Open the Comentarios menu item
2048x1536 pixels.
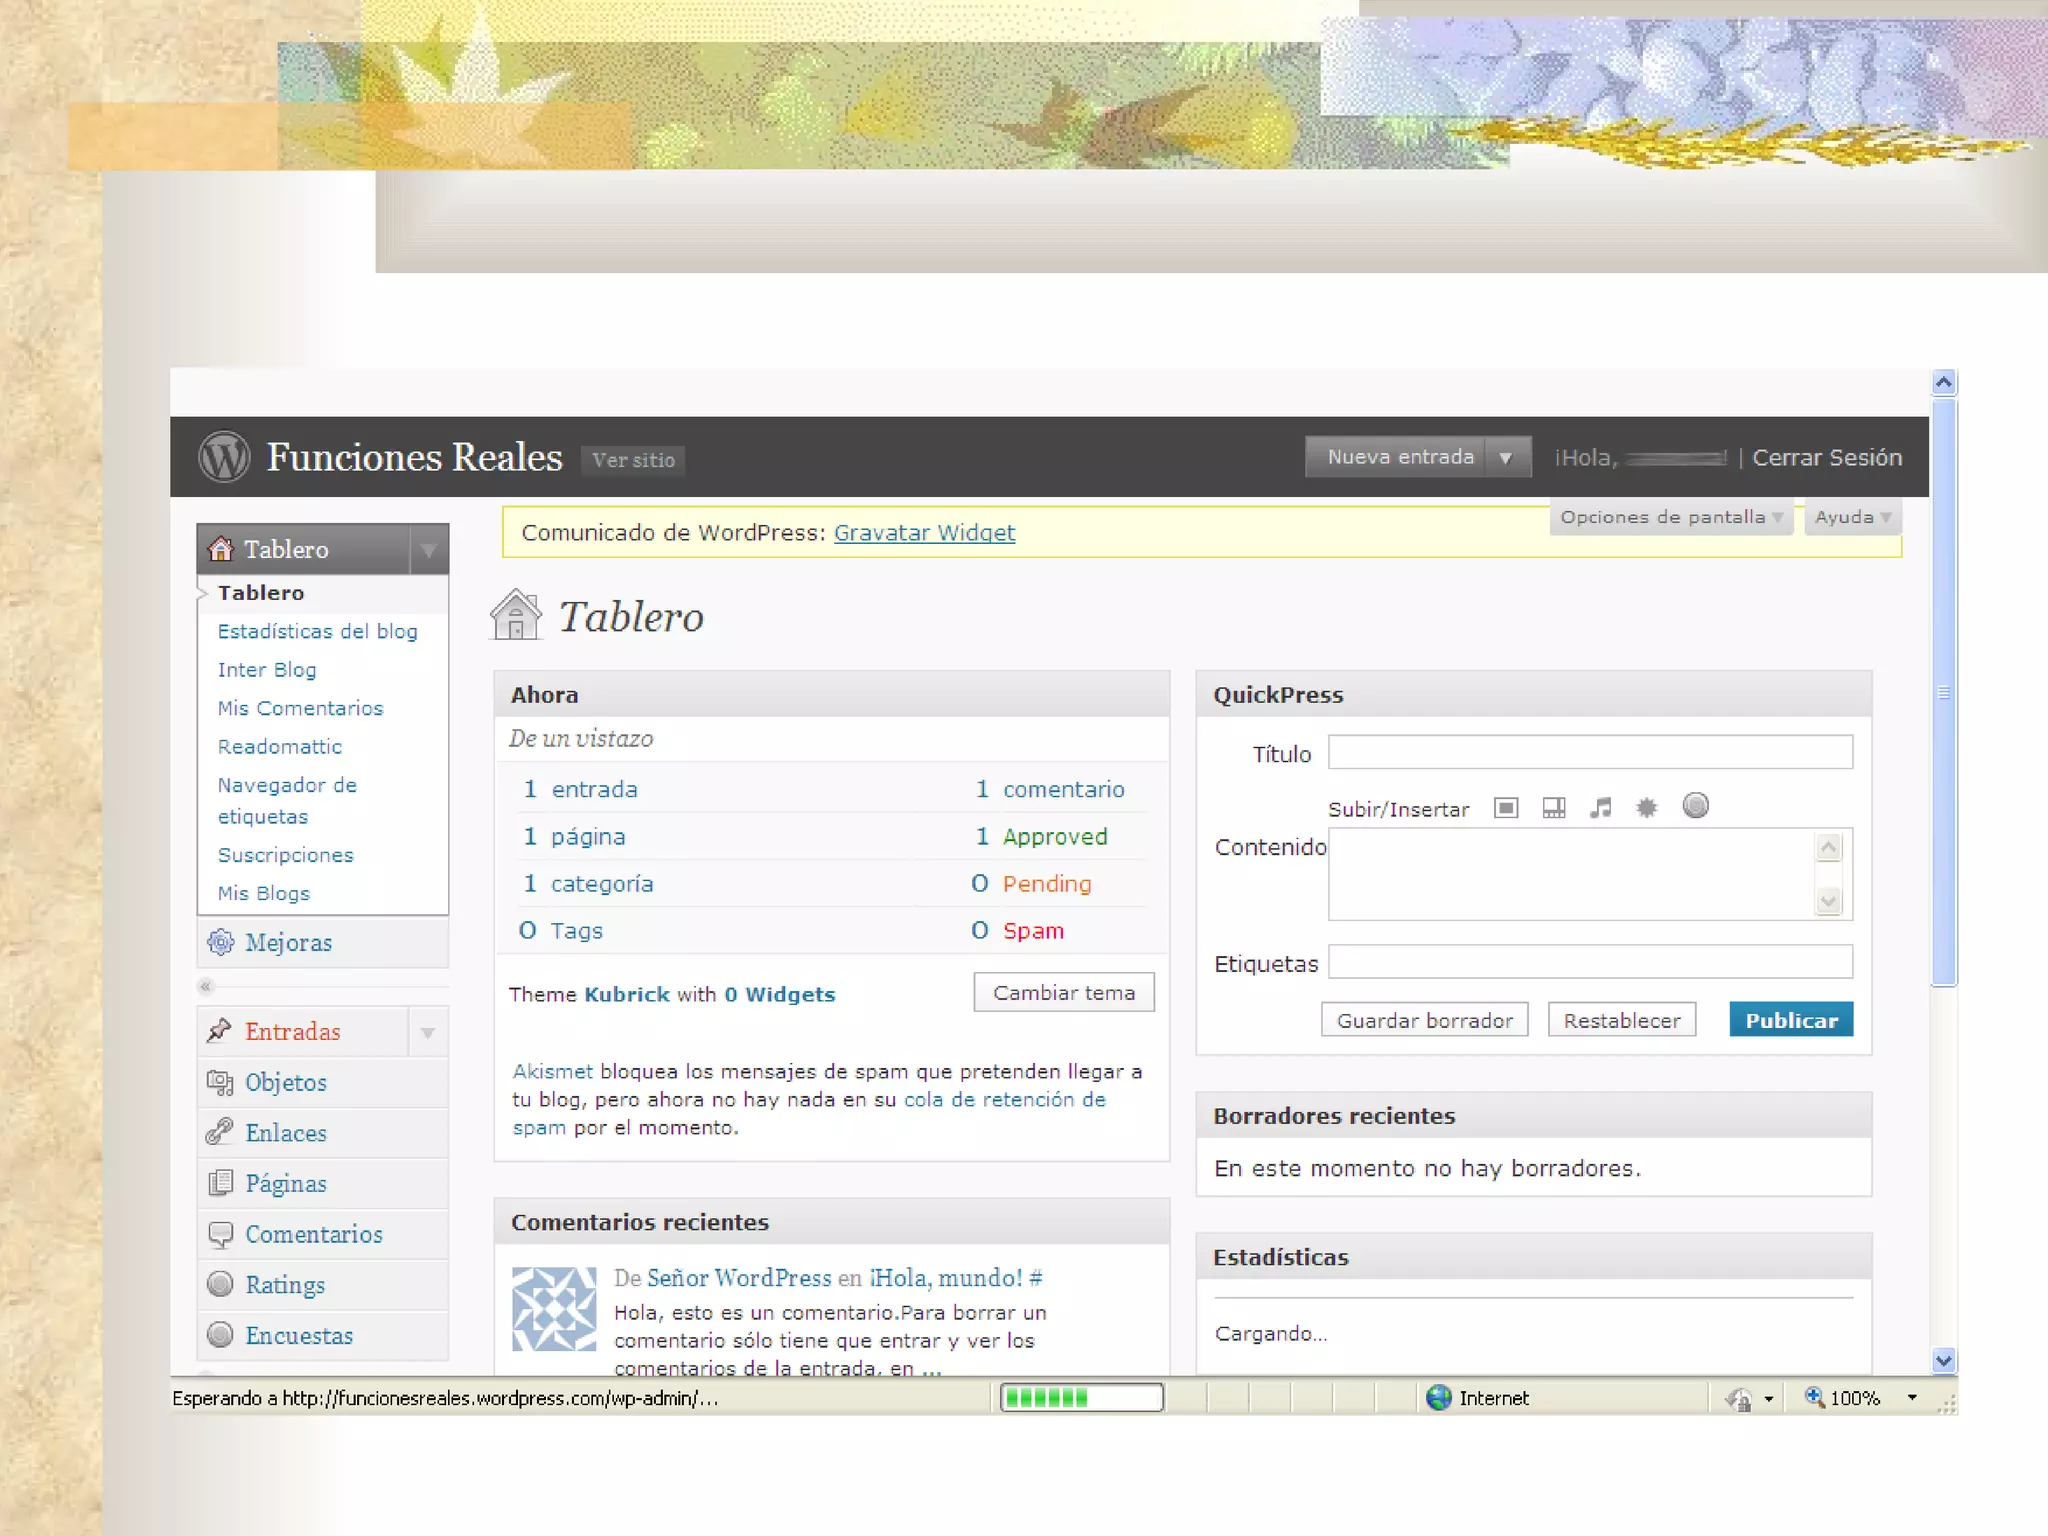pos(313,1234)
